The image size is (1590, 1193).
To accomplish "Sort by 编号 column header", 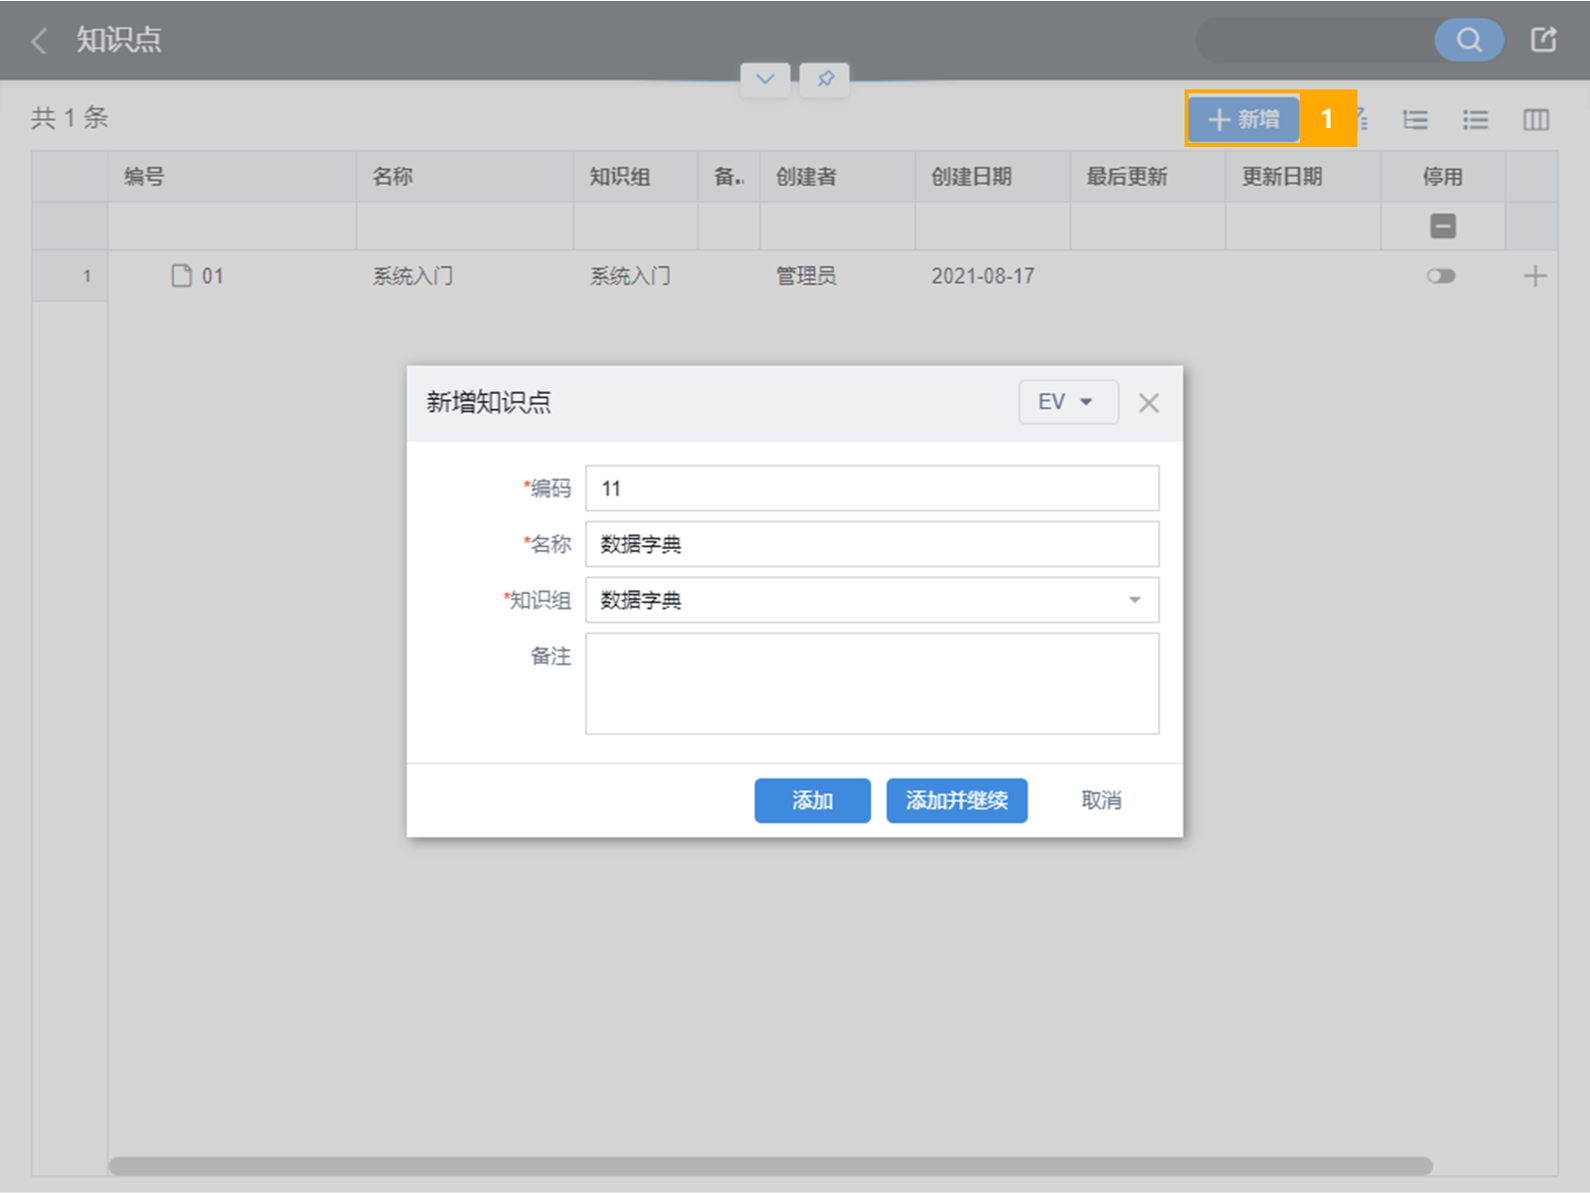I will (232, 177).
